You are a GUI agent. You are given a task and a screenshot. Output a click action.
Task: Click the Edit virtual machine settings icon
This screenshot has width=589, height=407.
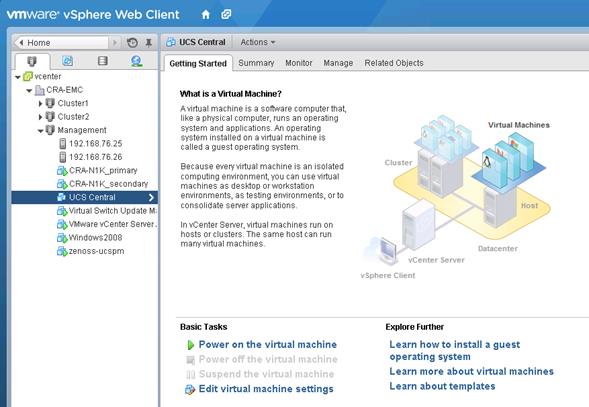click(x=190, y=389)
